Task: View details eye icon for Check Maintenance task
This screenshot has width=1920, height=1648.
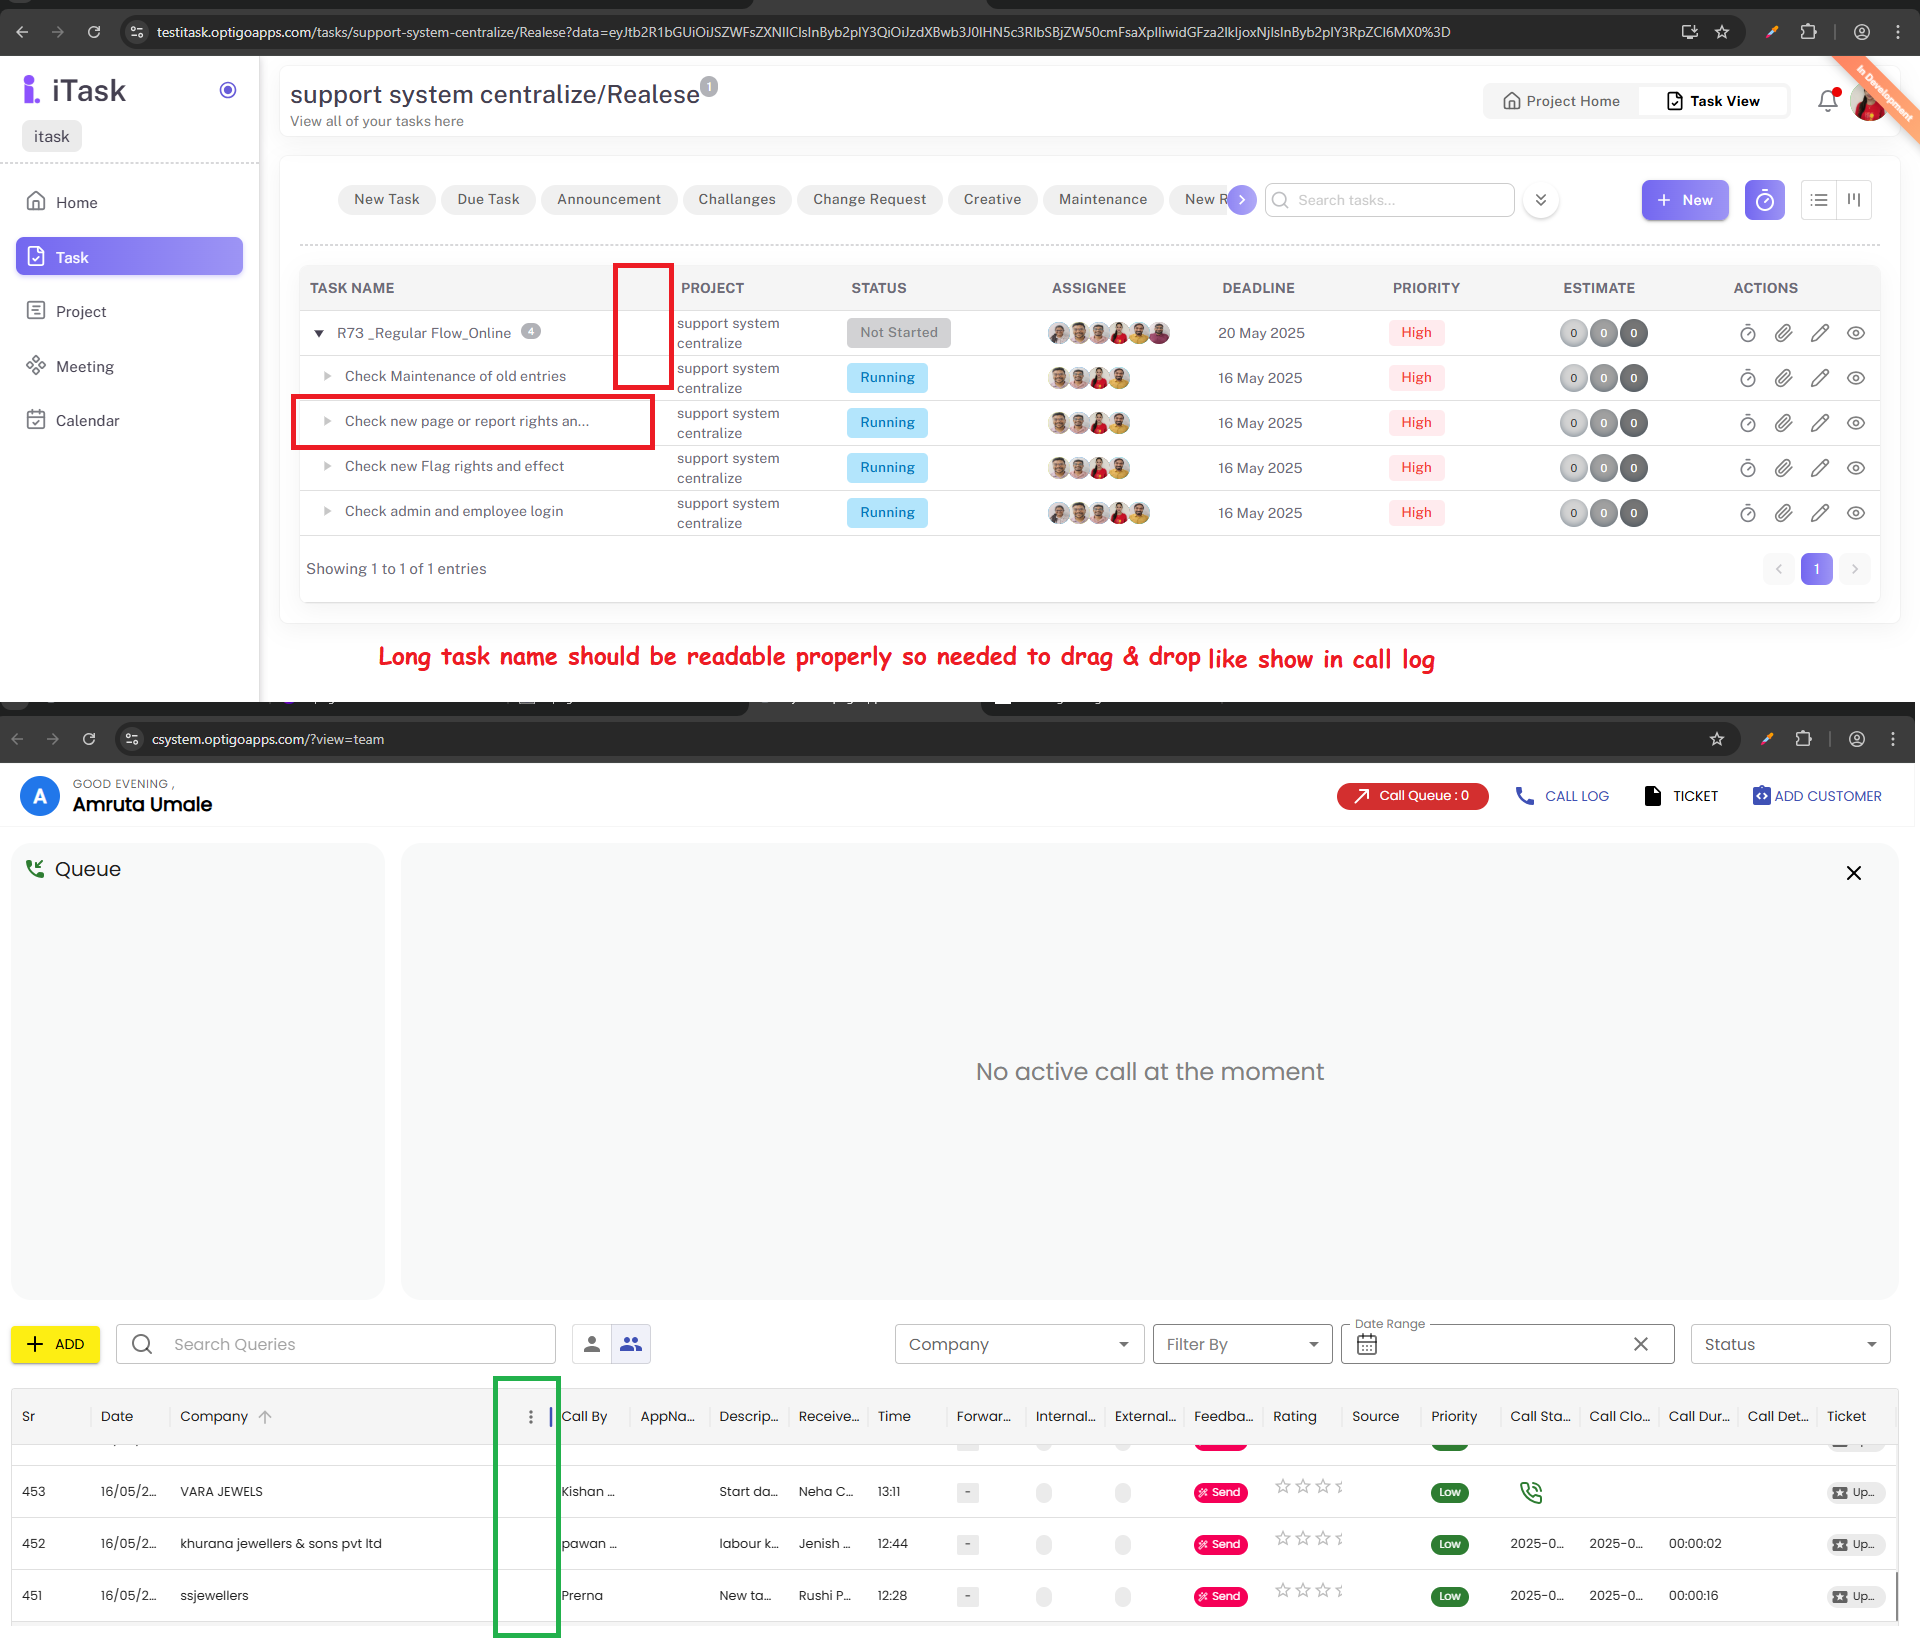Action: click(x=1855, y=378)
